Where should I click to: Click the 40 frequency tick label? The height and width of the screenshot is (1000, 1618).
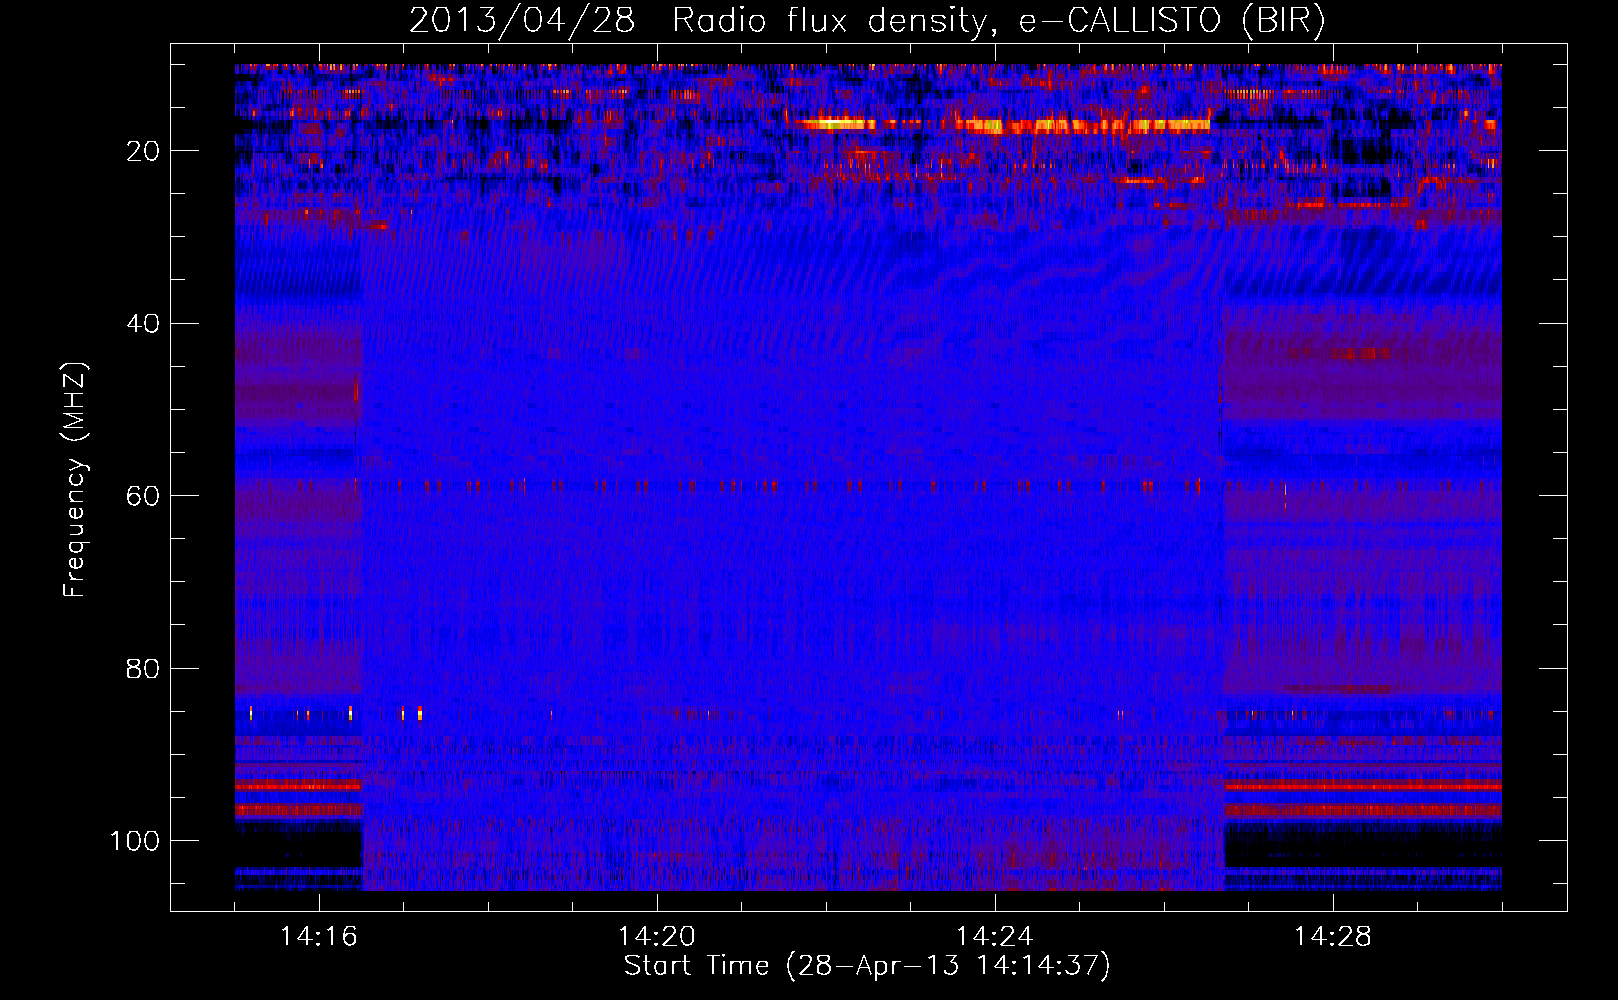click(143, 324)
